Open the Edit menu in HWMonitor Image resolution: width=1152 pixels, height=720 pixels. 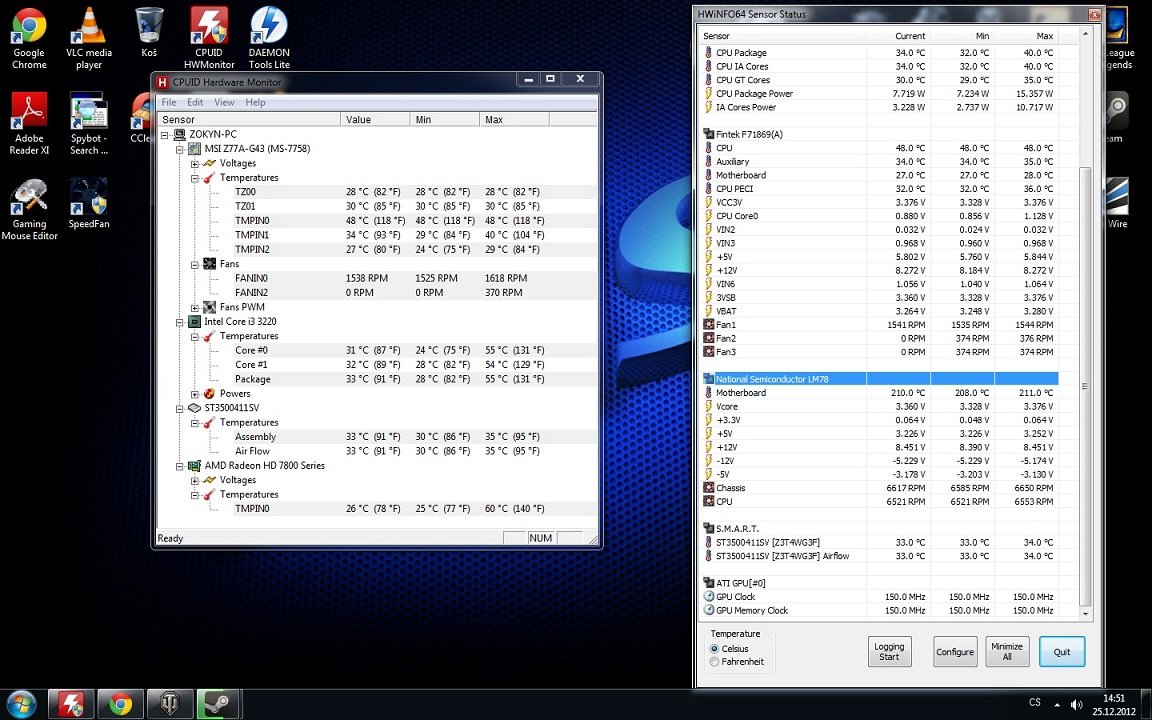[195, 102]
